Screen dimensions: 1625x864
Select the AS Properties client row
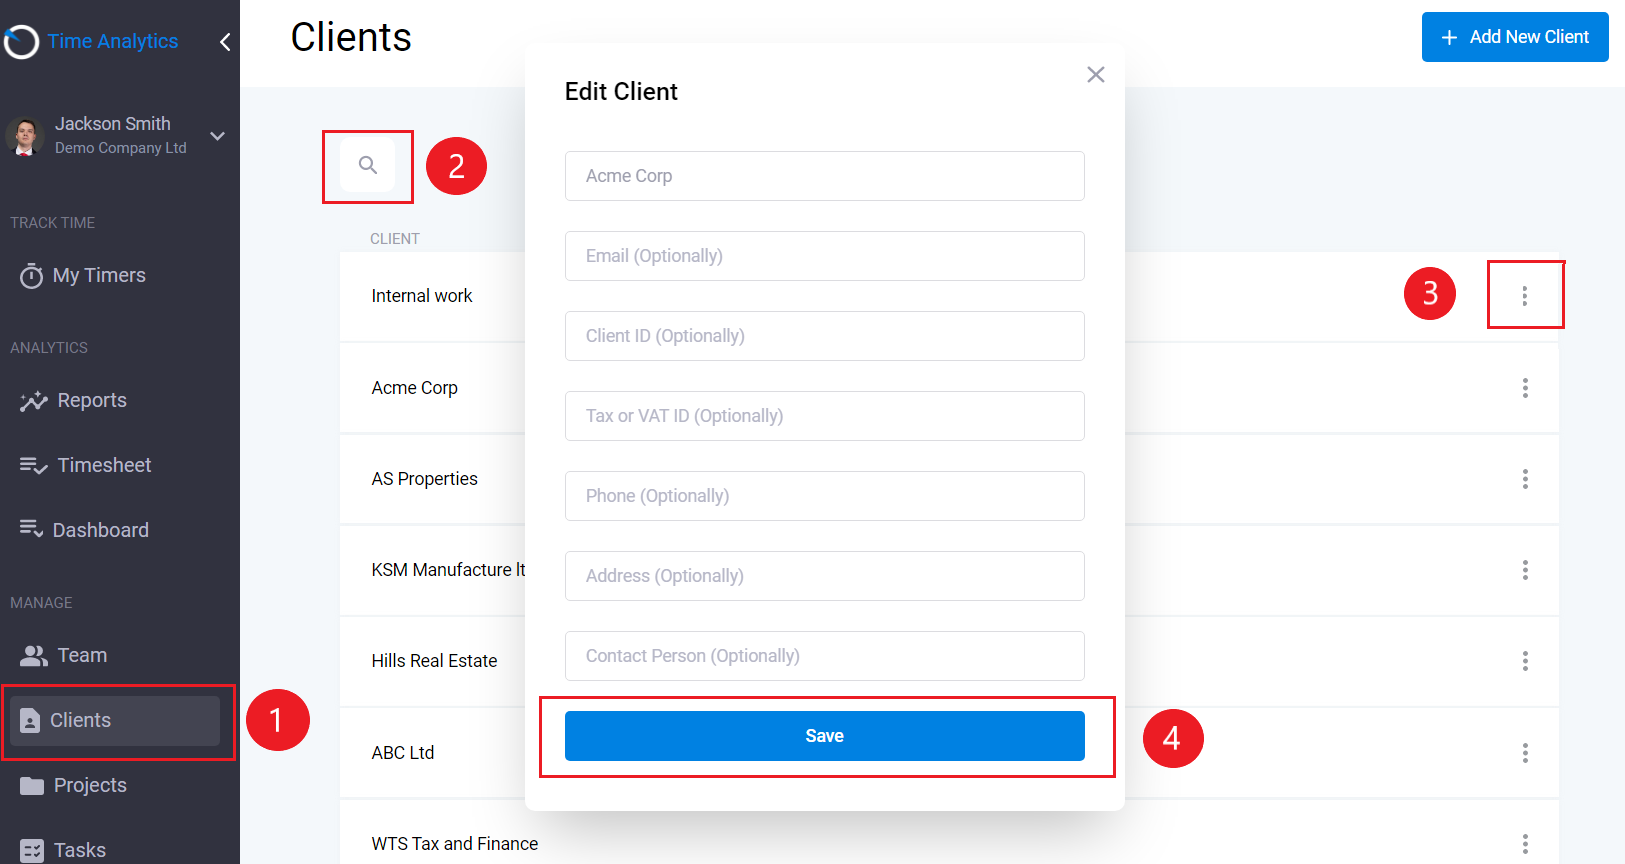point(949,479)
